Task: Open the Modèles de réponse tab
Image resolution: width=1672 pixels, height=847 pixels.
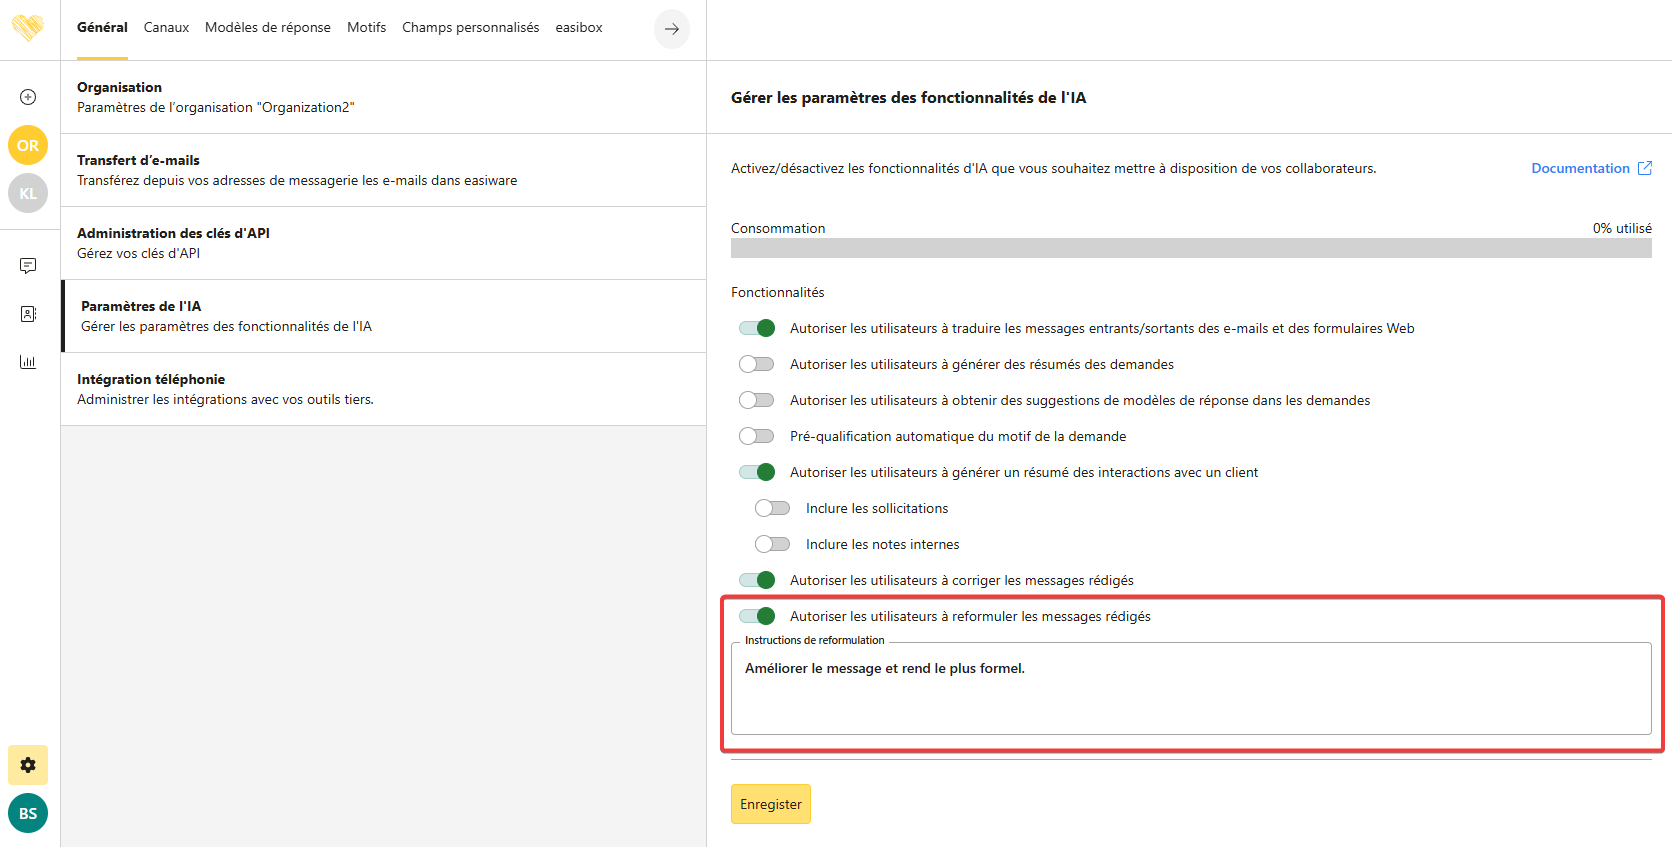Action: (x=268, y=28)
